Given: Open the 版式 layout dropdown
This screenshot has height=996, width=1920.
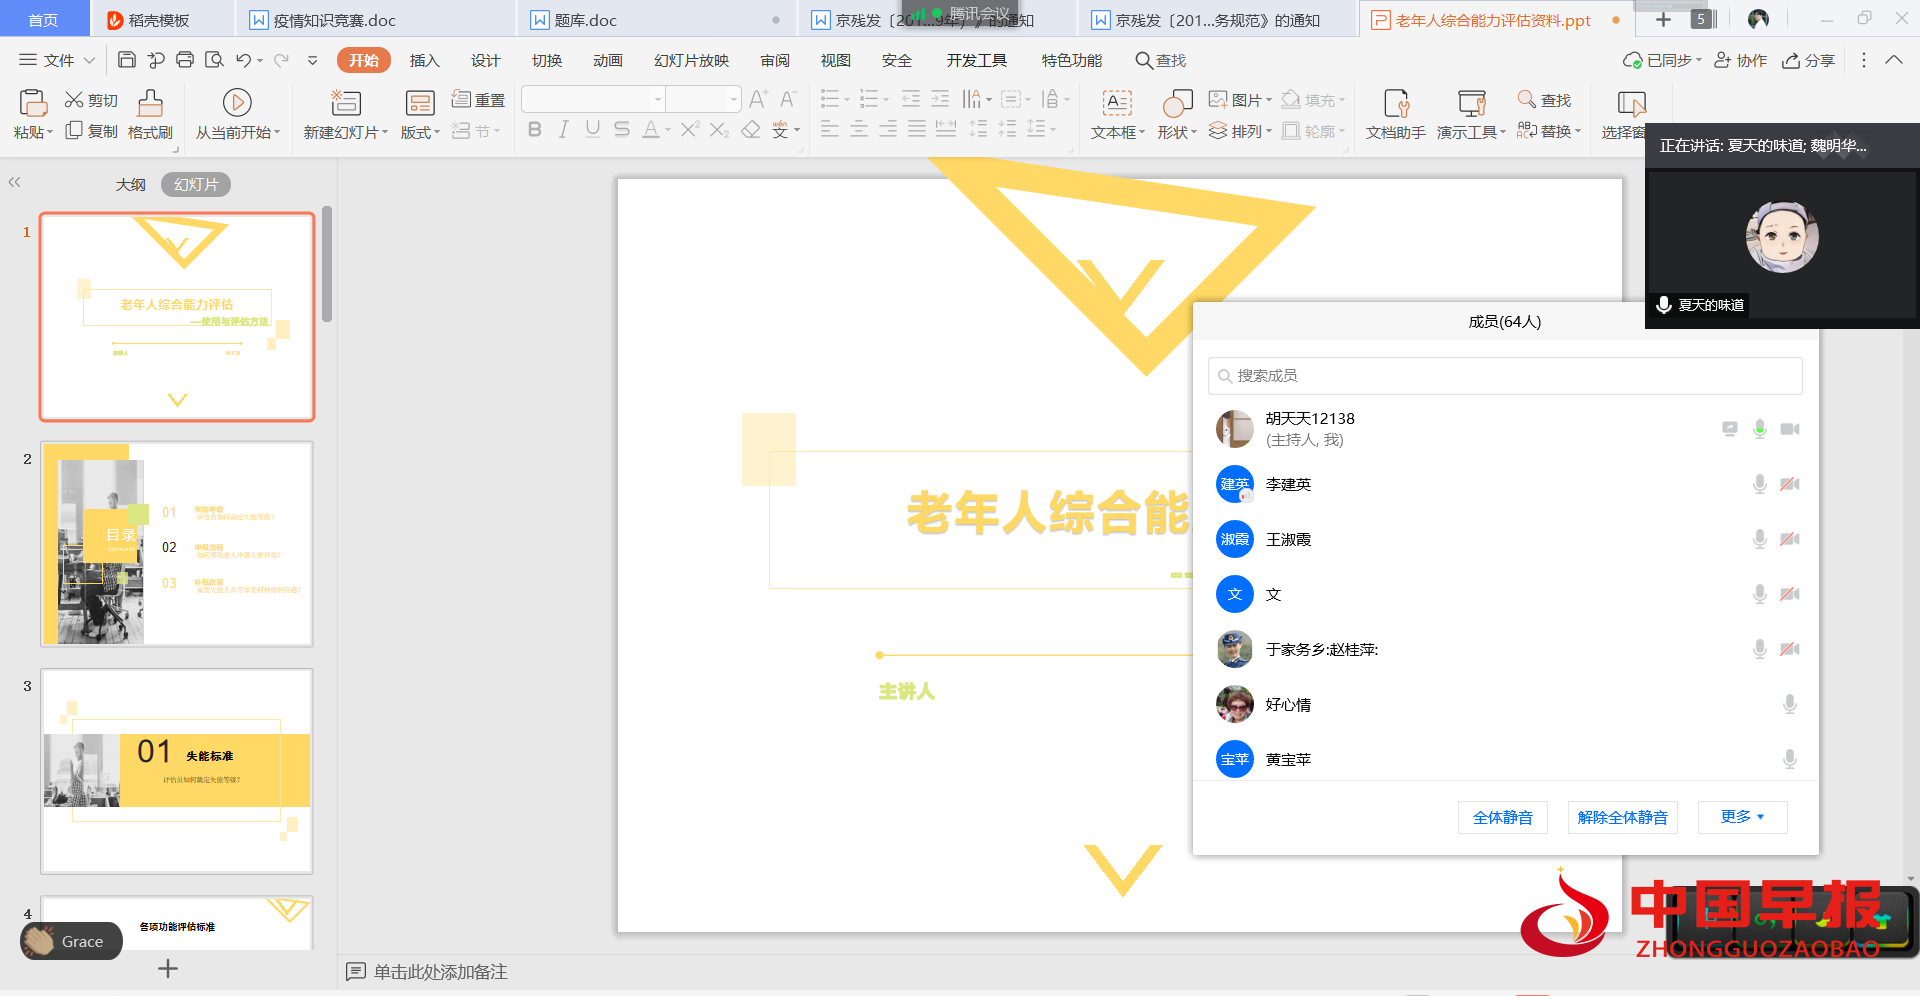Looking at the screenshot, I should point(420,132).
